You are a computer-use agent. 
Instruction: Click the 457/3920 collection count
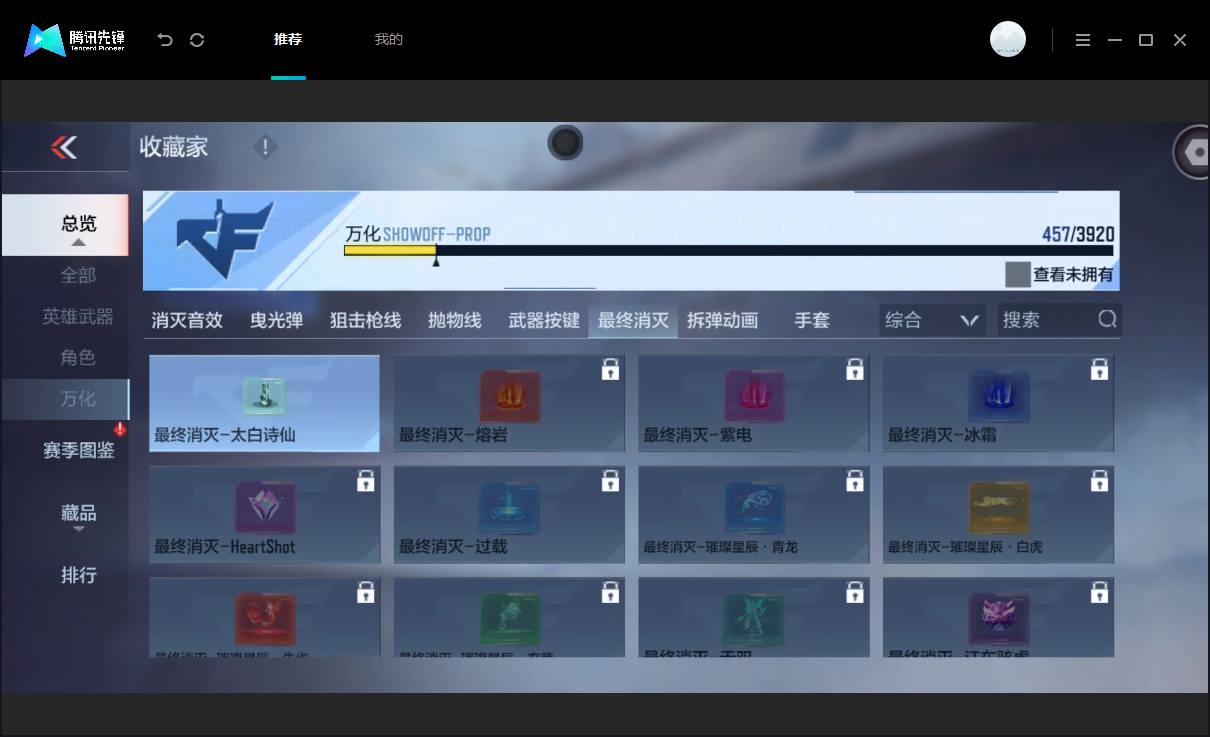click(1078, 234)
